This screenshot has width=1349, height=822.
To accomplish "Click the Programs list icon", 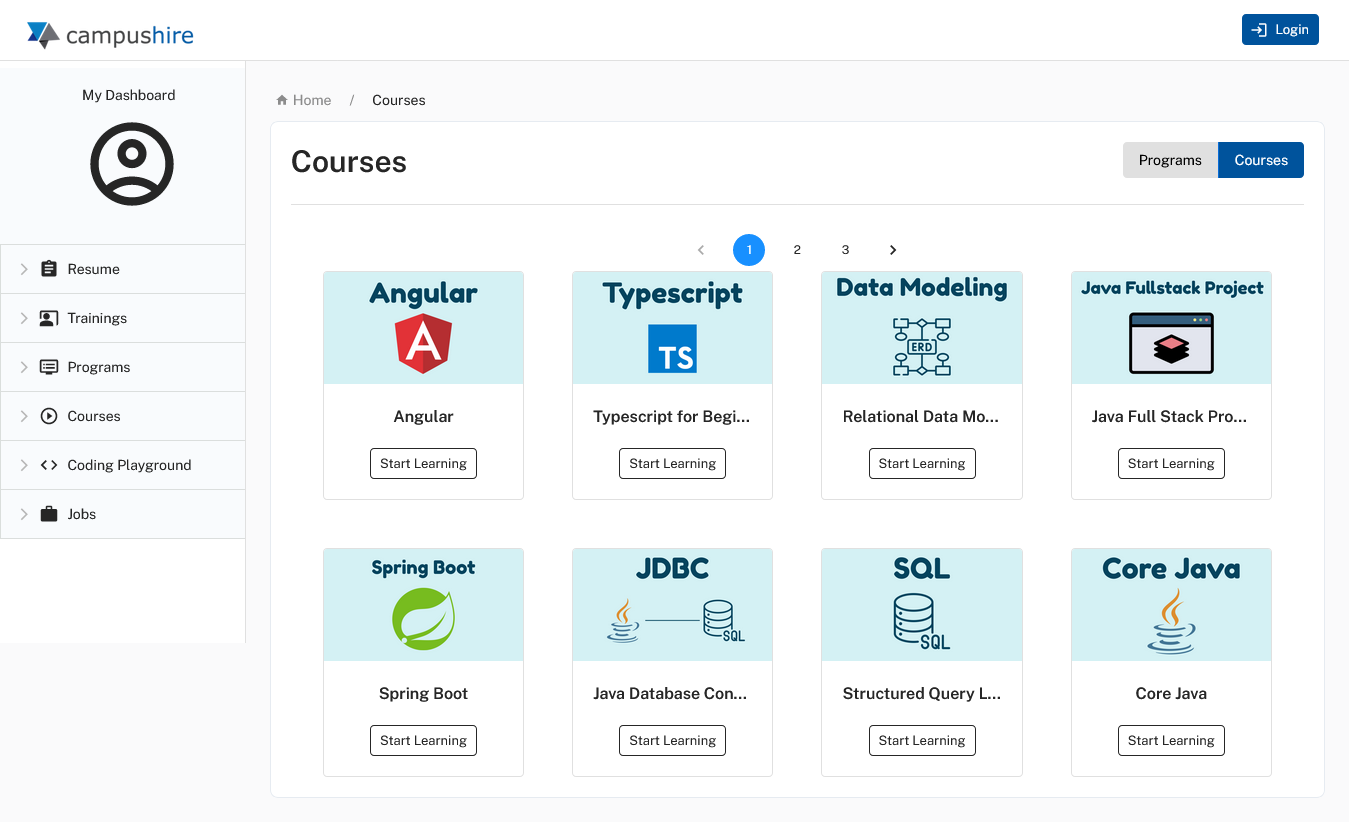I will tap(48, 367).
